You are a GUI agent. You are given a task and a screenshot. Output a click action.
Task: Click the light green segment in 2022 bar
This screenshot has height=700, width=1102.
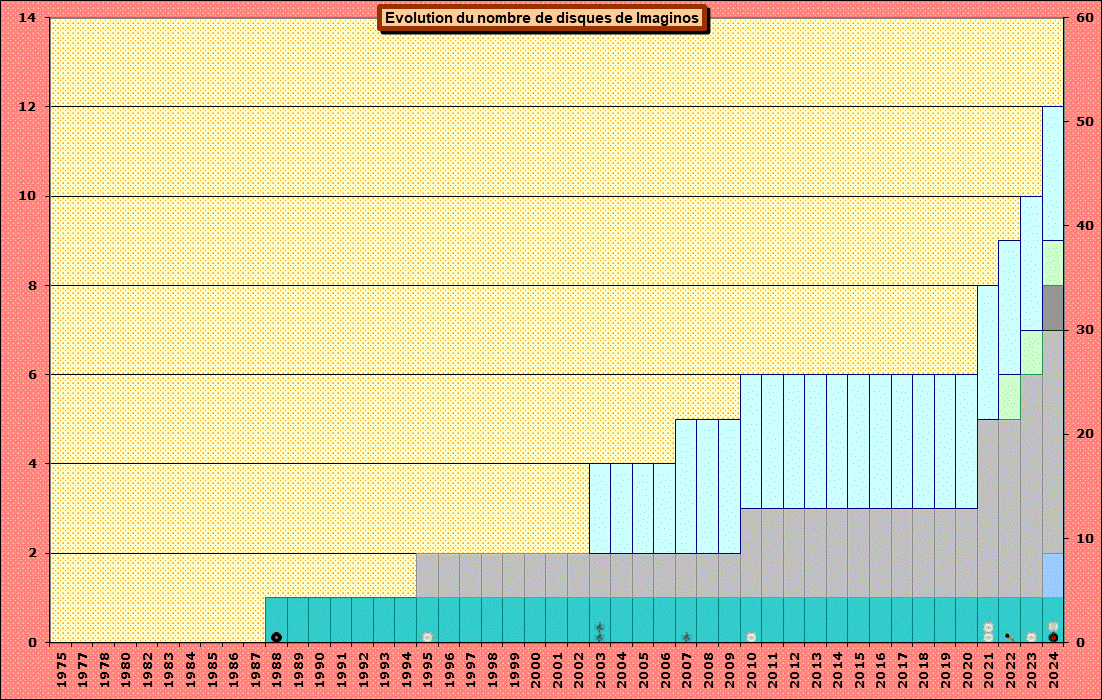point(1009,397)
